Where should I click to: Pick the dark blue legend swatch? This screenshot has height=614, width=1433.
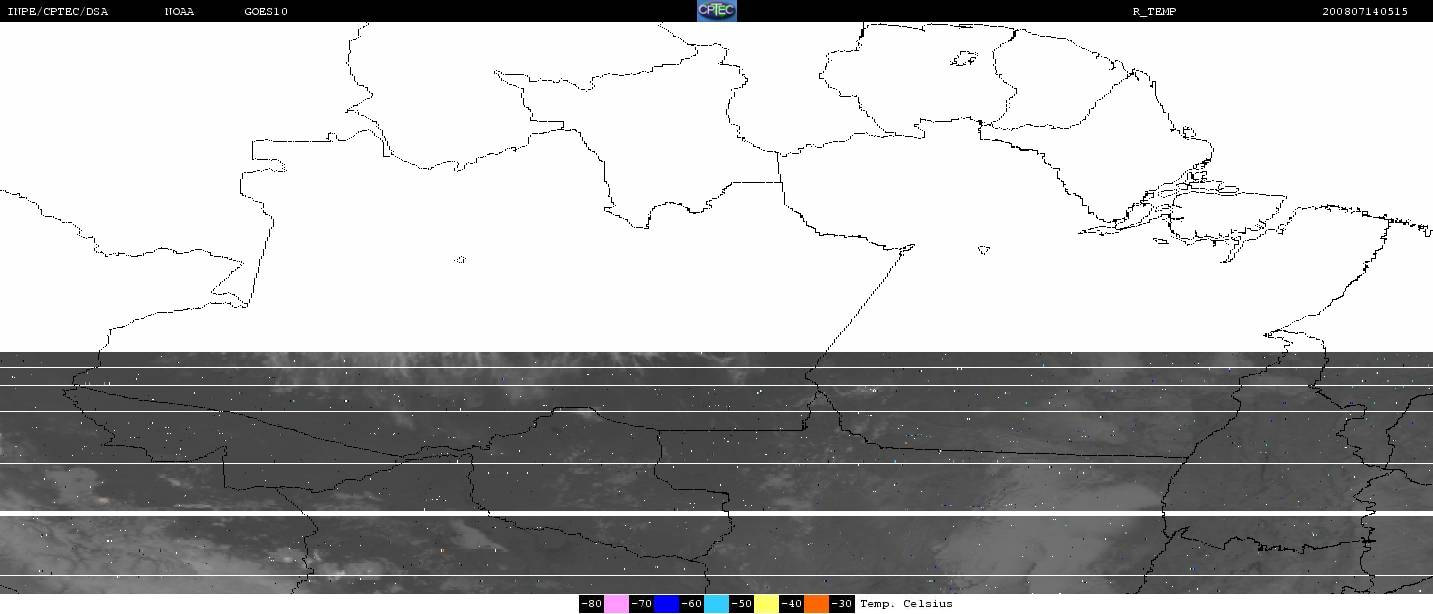click(666, 604)
